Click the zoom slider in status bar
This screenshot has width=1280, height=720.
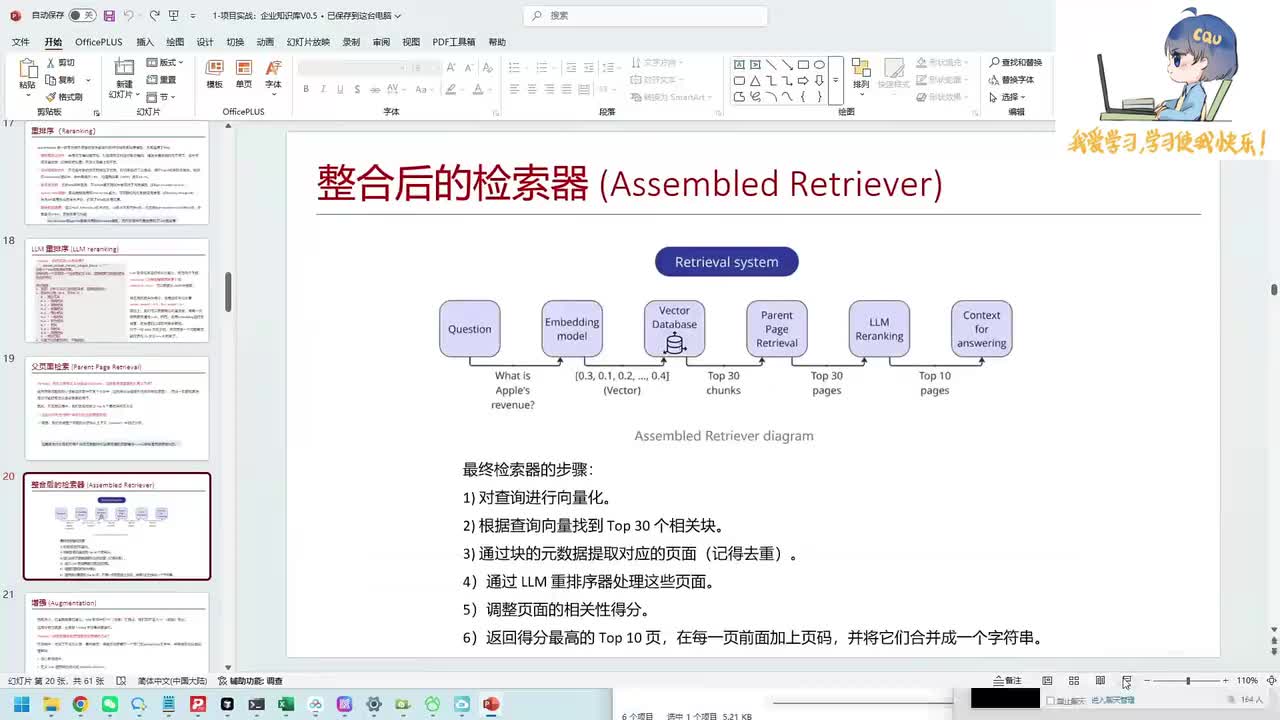1187,681
